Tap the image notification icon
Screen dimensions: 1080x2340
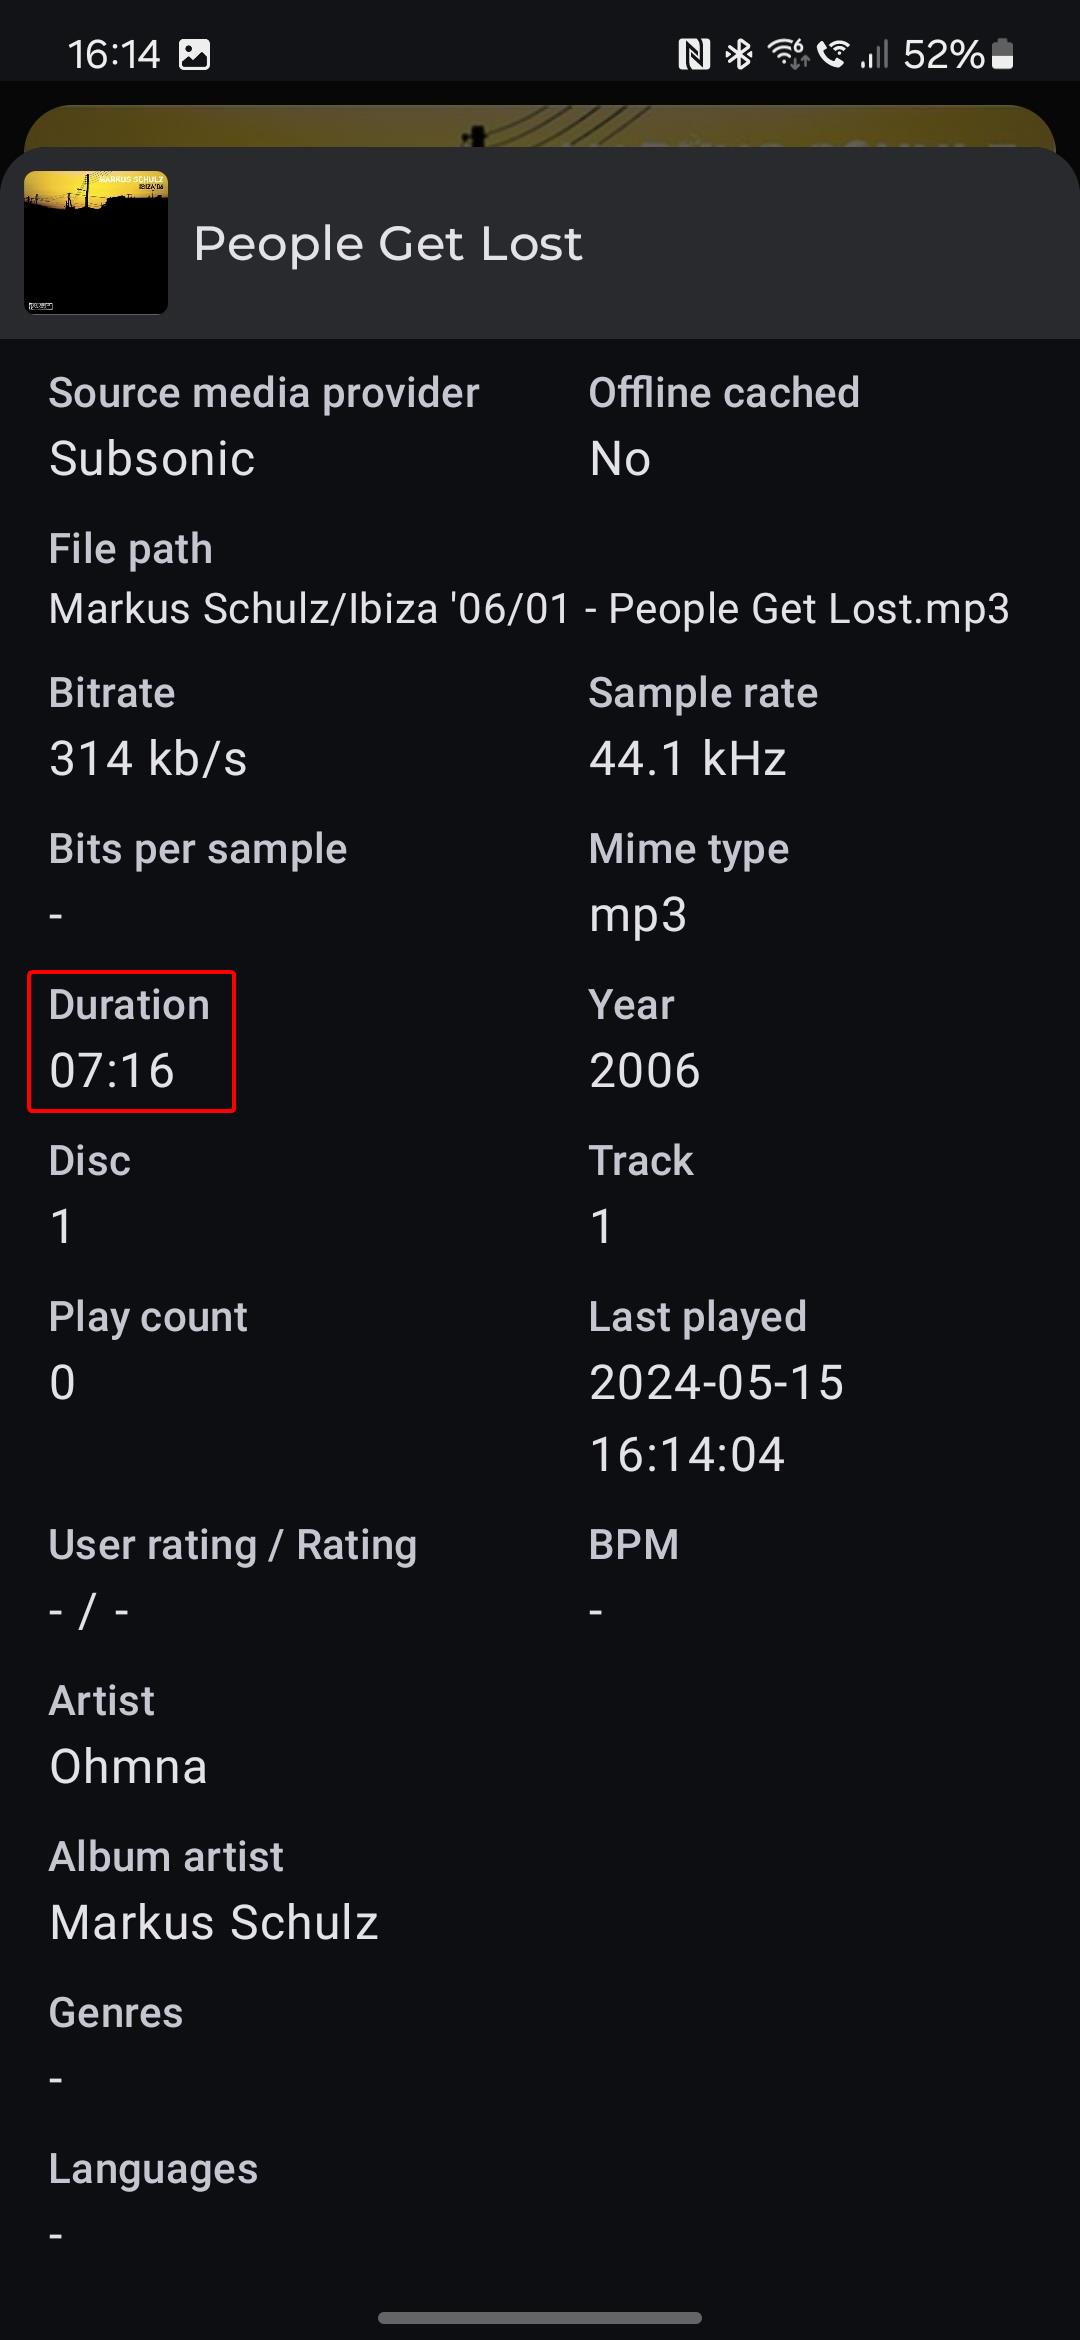click(x=194, y=54)
